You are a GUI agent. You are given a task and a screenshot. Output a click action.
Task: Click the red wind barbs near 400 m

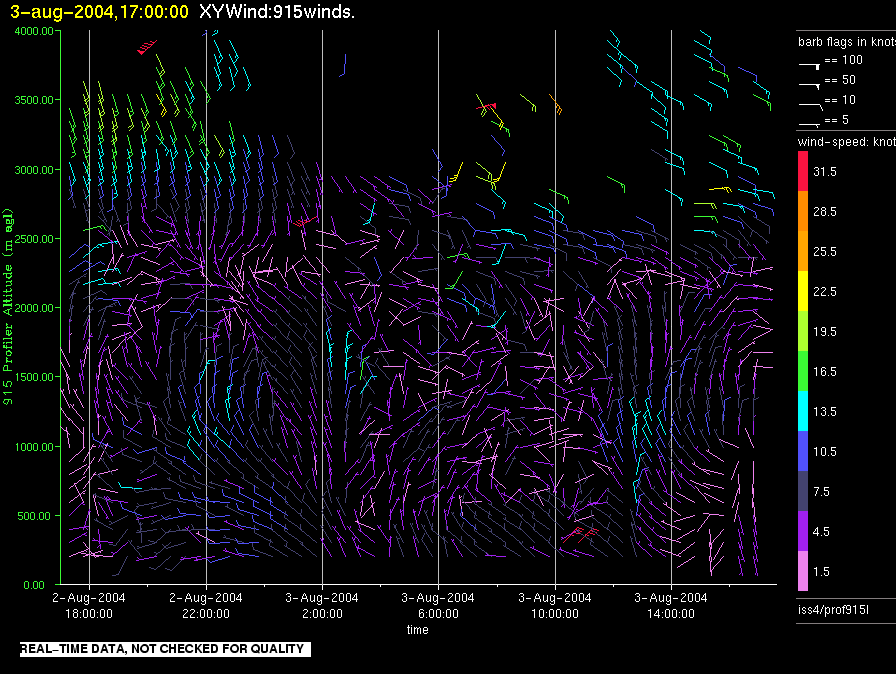[x=580, y=535]
